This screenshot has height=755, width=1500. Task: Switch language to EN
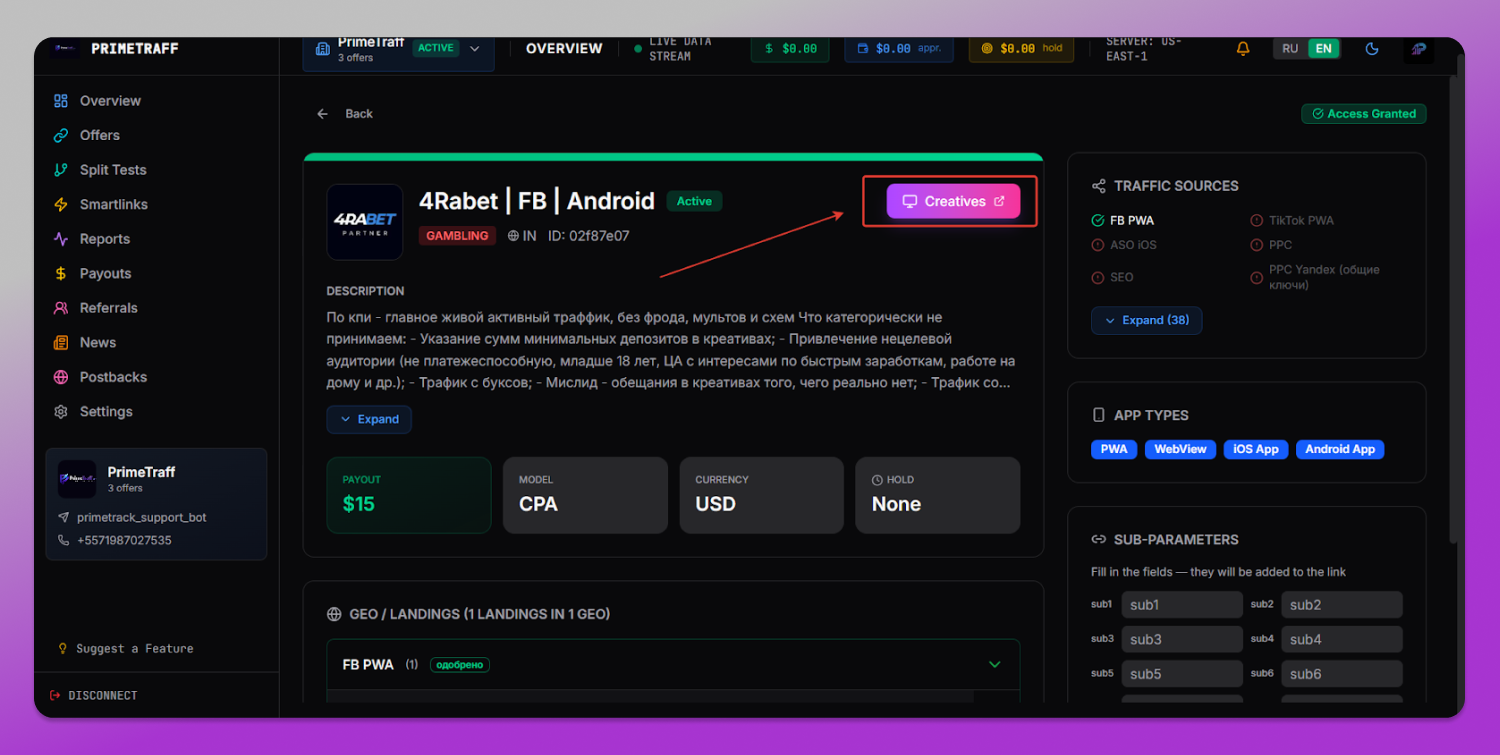click(x=1323, y=48)
